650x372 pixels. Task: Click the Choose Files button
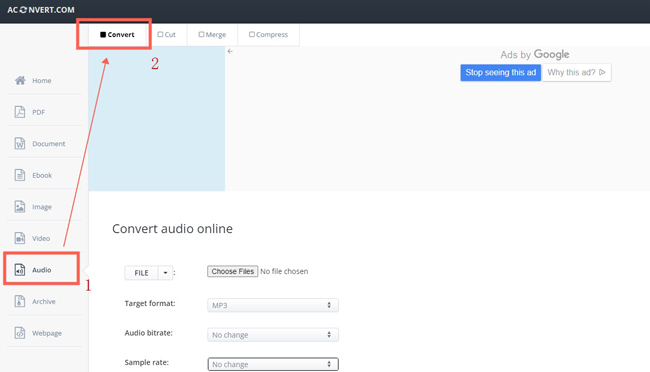click(233, 271)
